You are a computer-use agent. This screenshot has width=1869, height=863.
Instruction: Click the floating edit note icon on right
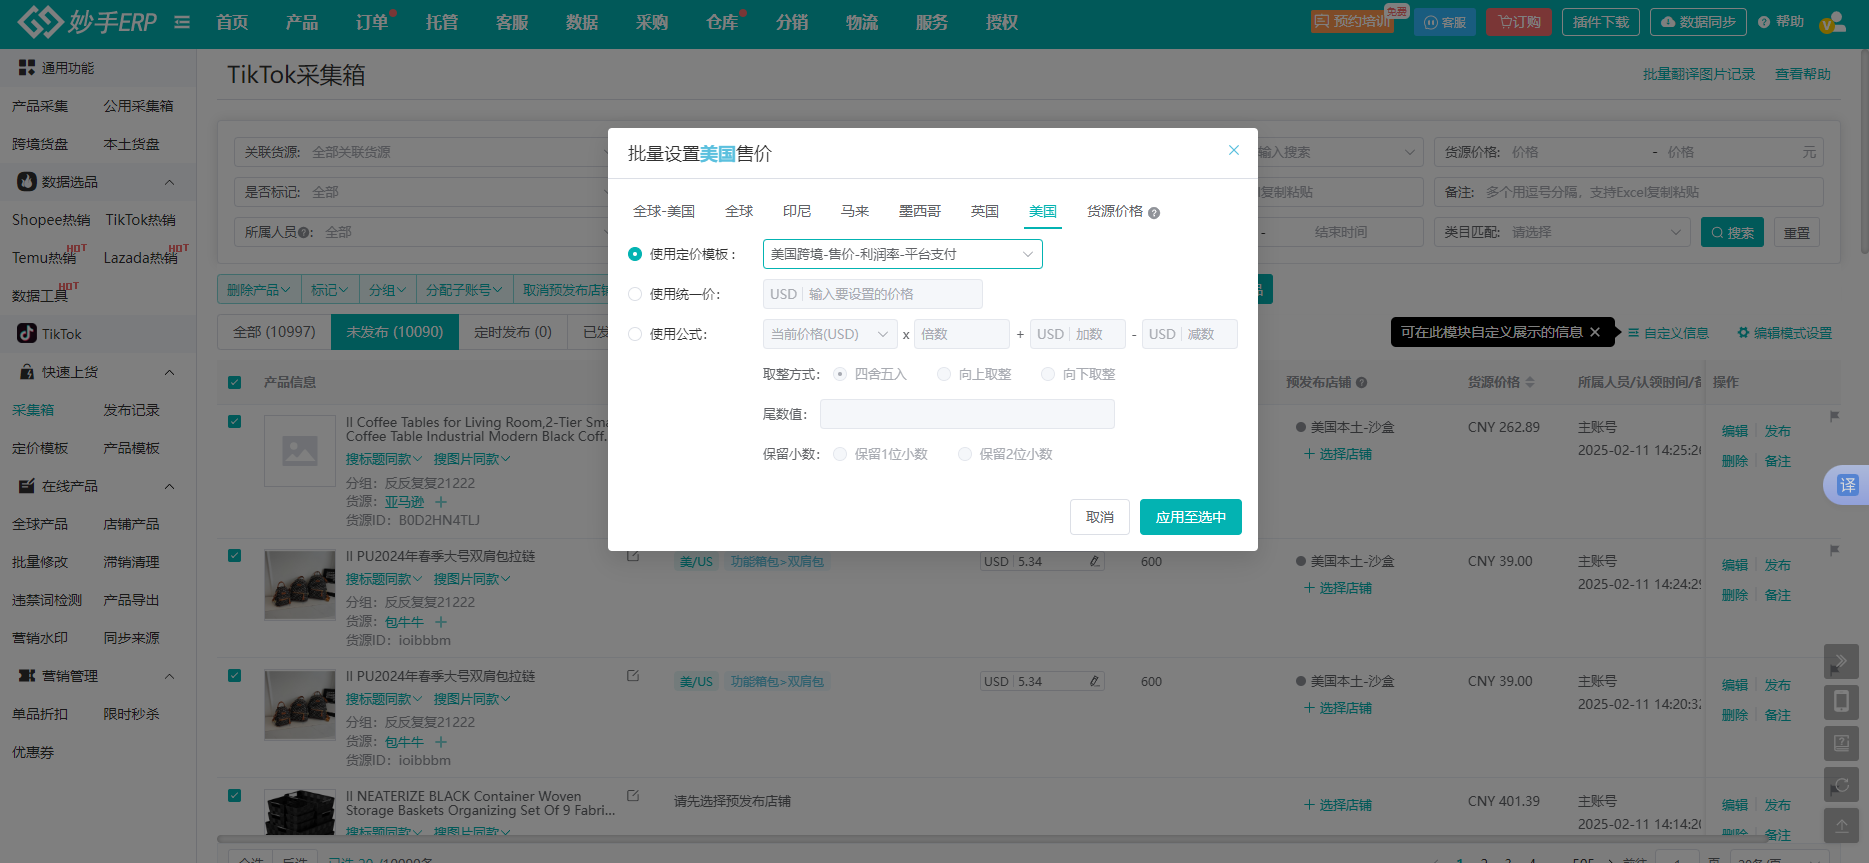[1842, 743]
